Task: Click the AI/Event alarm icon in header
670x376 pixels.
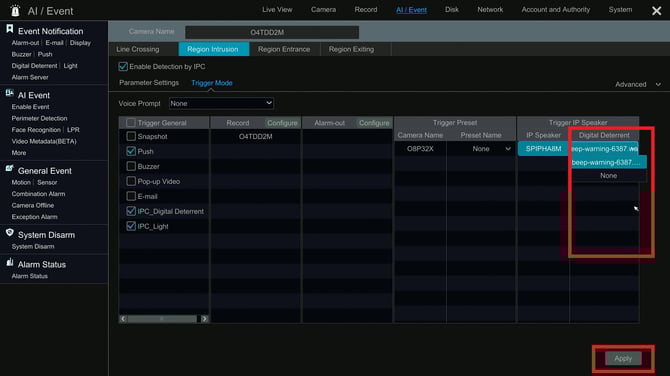Action: pos(15,11)
